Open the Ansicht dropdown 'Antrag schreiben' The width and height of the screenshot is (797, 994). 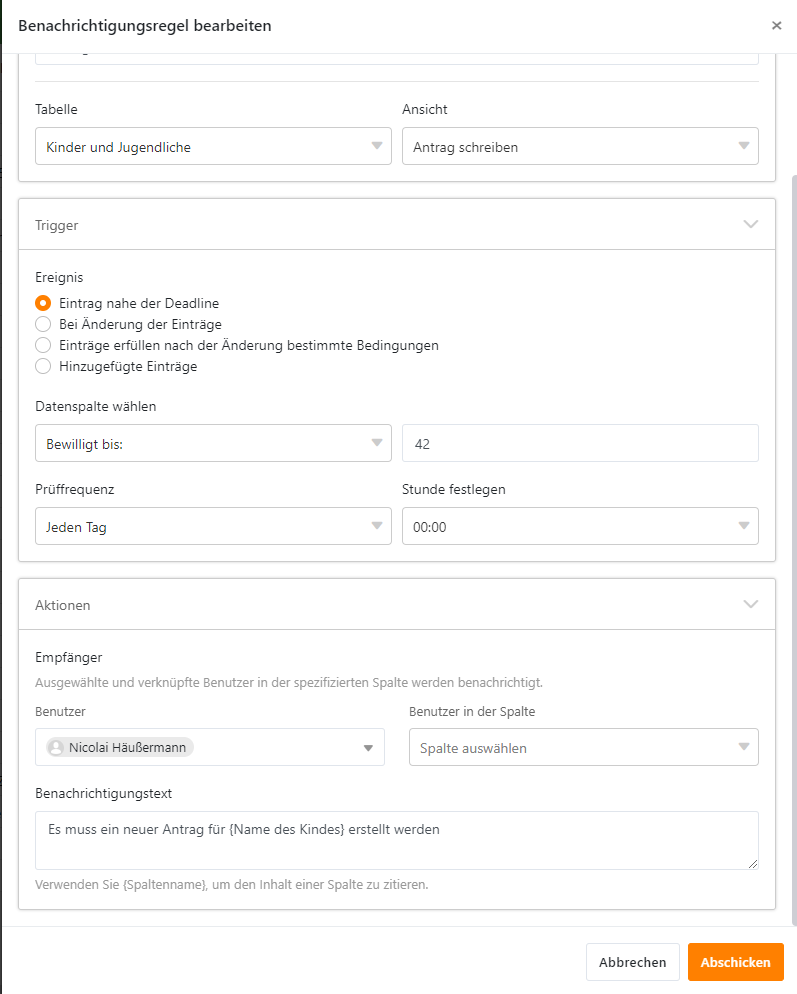tap(580, 146)
